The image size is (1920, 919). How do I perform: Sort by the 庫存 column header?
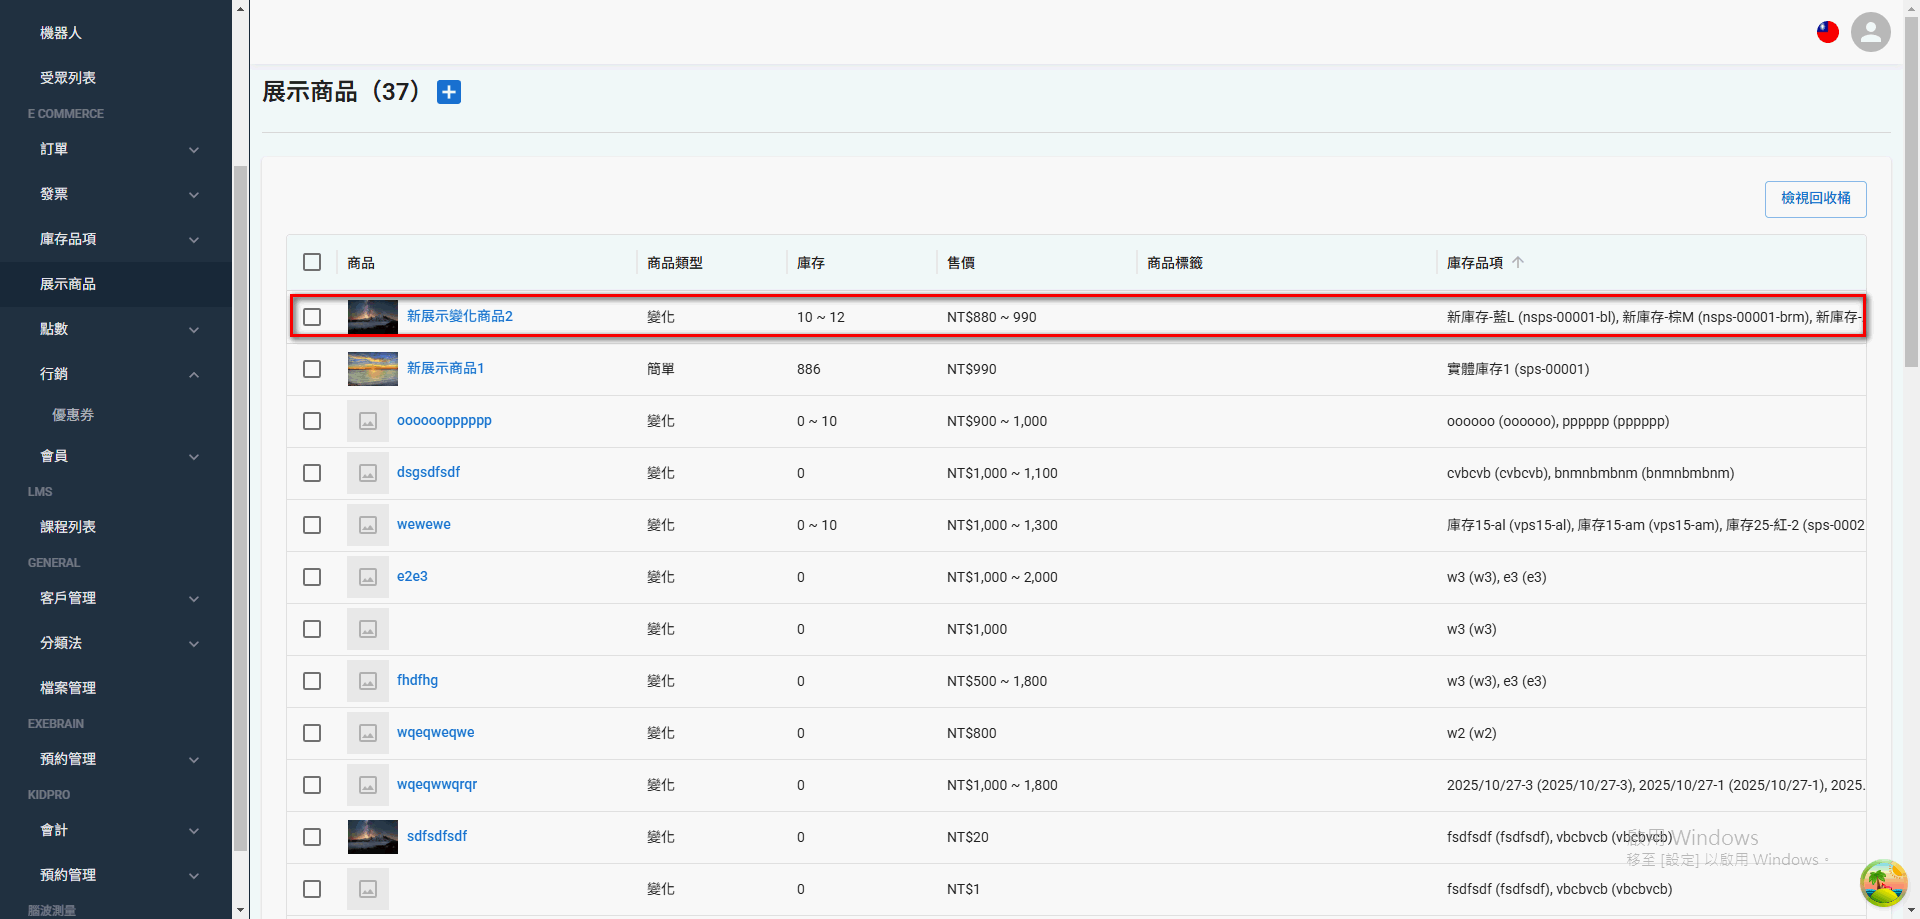(811, 263)
